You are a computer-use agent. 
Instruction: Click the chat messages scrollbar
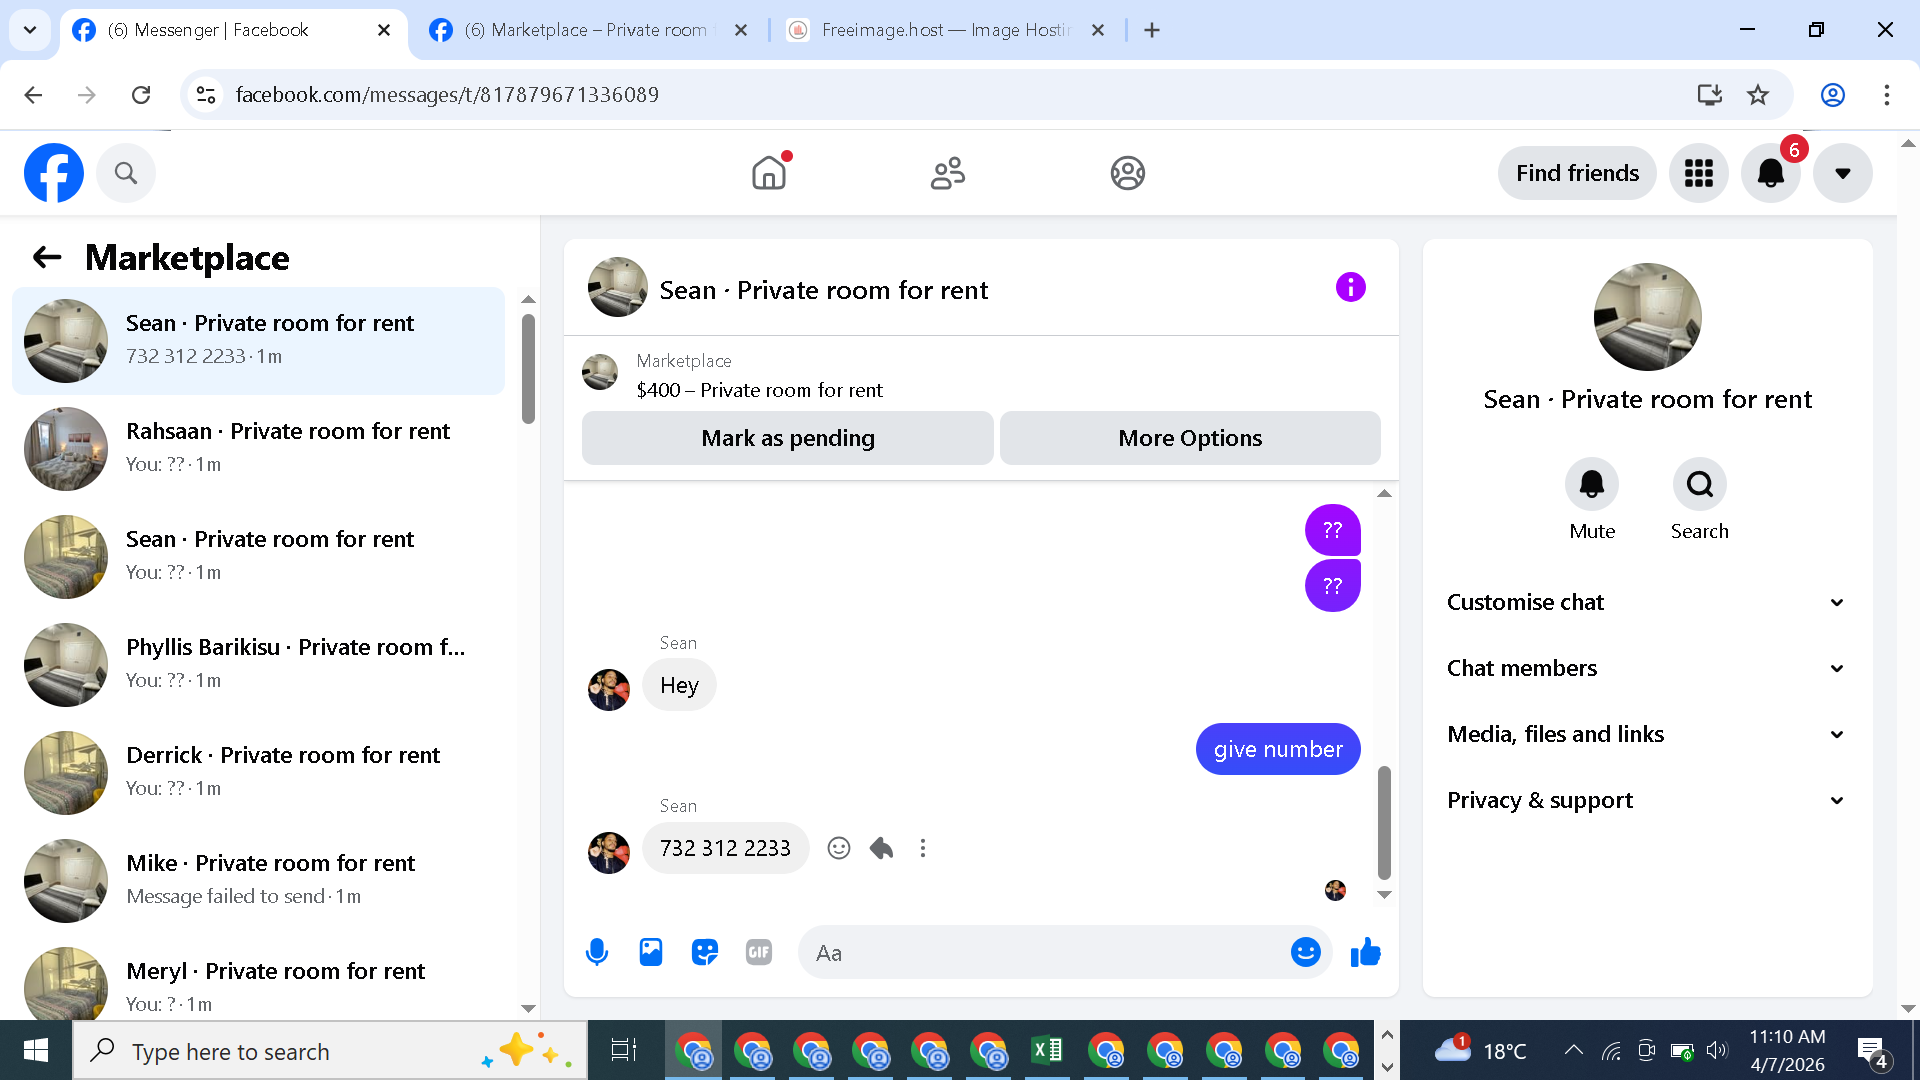tap(1384, 822)
